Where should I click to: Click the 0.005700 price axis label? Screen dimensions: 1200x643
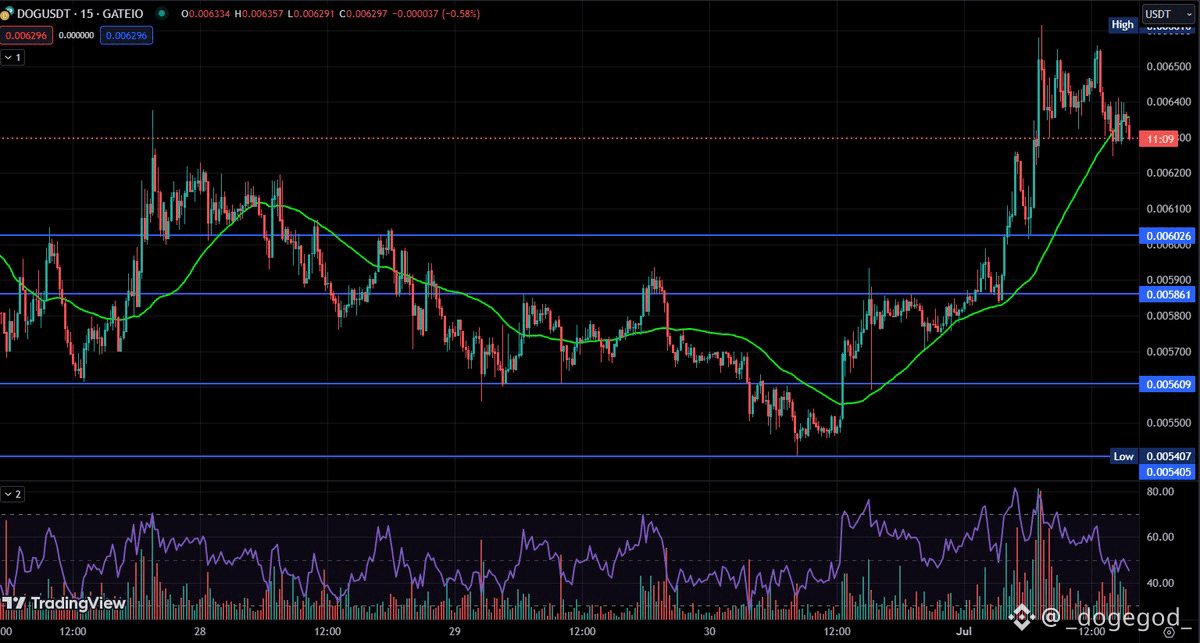coord(1168,352)
